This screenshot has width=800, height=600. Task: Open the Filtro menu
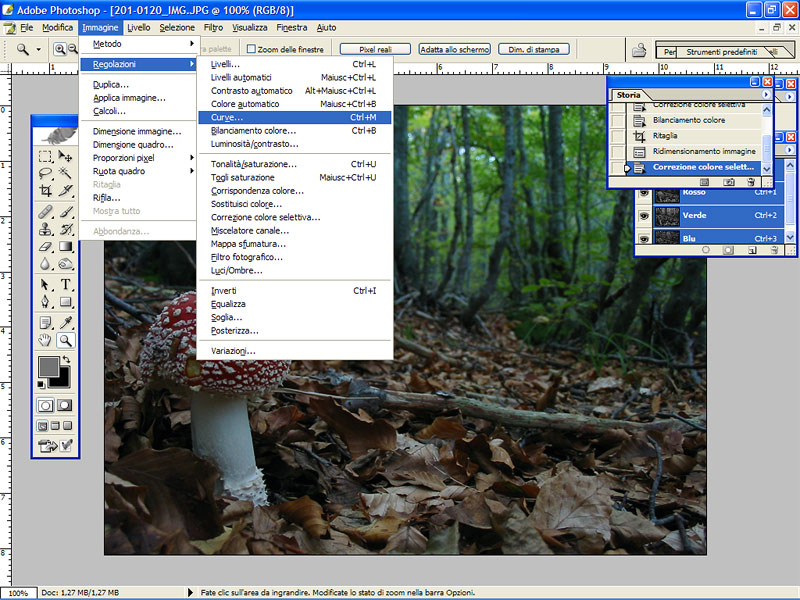[x=213, y=28]
